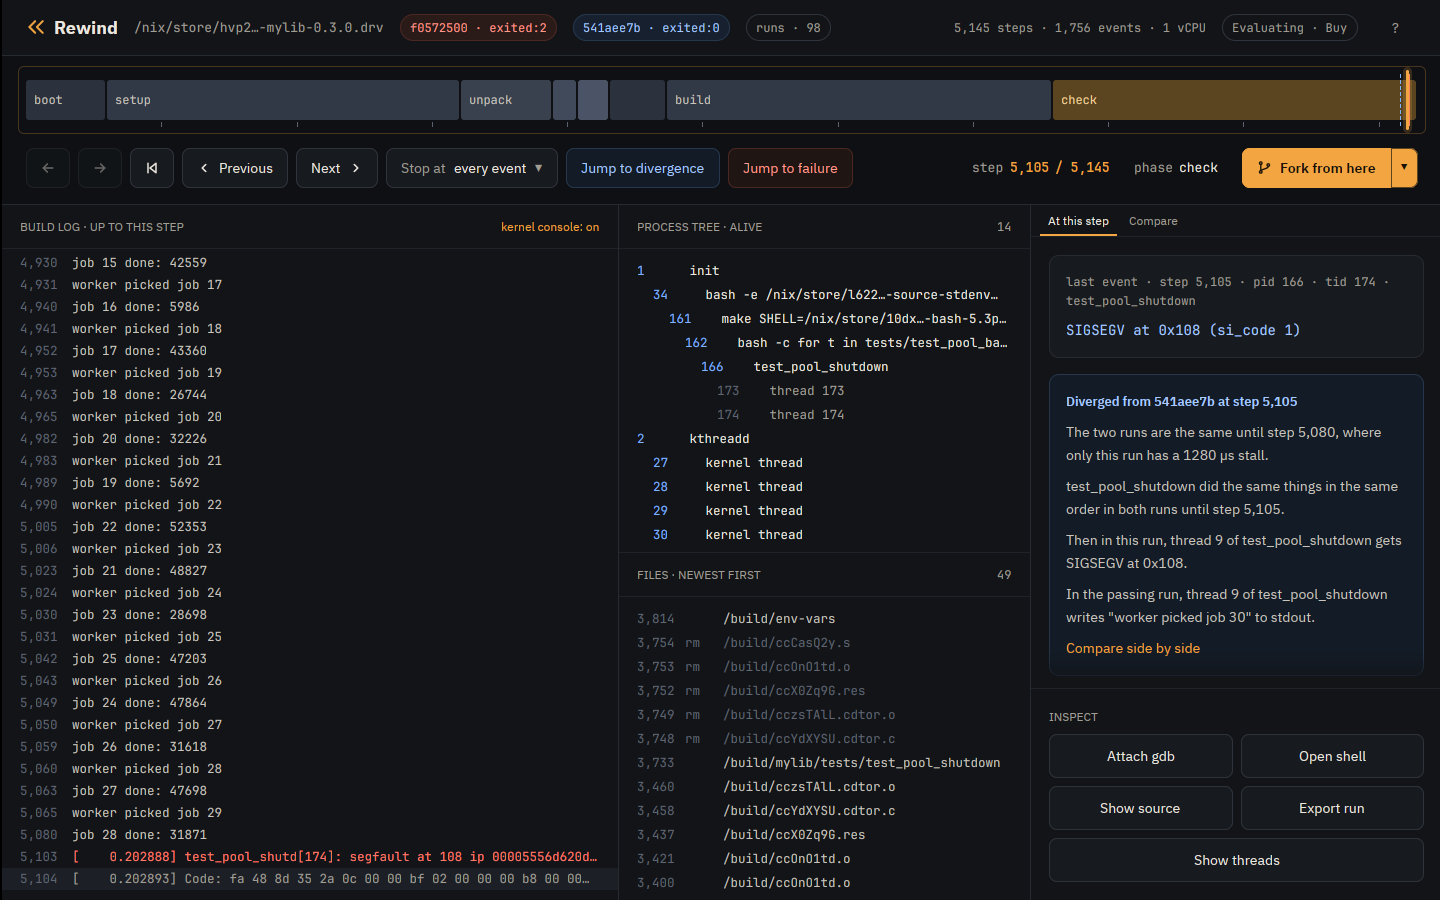The image size is (1440, 900).
Task: Select thread 174 in process tree
Action: (x=824, y=415)
